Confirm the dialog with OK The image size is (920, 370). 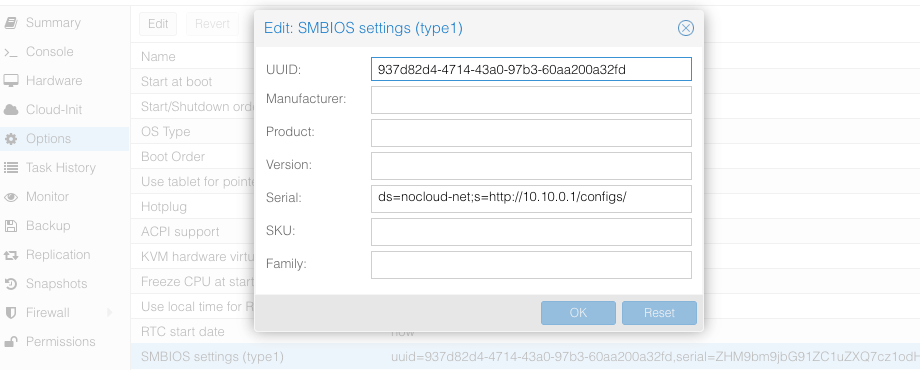[x=578, y=313]
